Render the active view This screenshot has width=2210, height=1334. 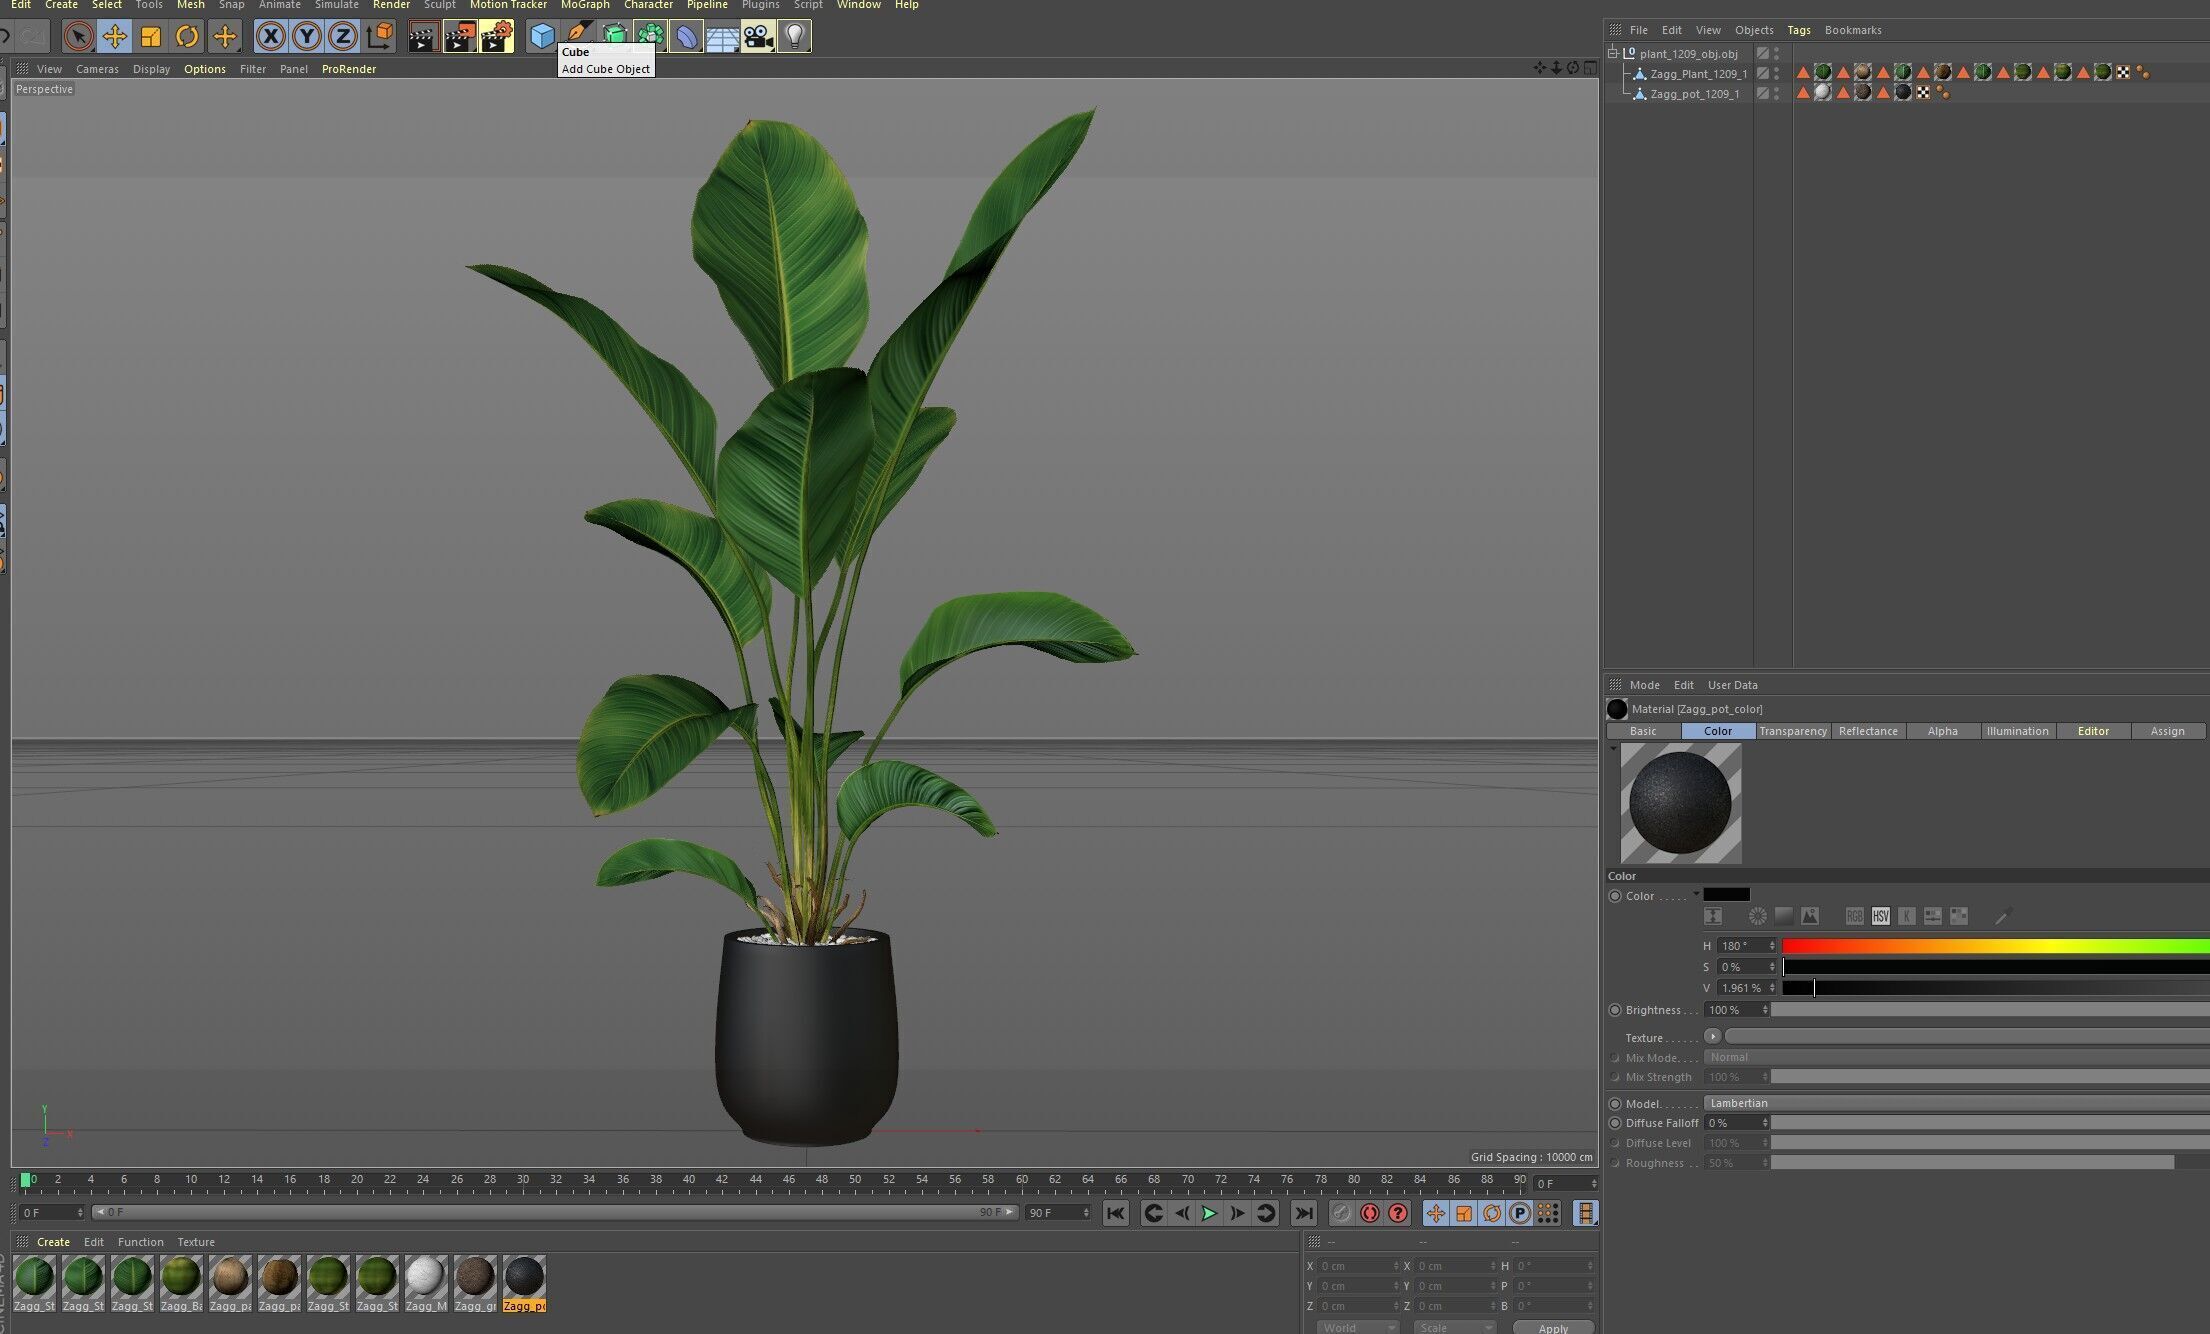pos(423,37)
